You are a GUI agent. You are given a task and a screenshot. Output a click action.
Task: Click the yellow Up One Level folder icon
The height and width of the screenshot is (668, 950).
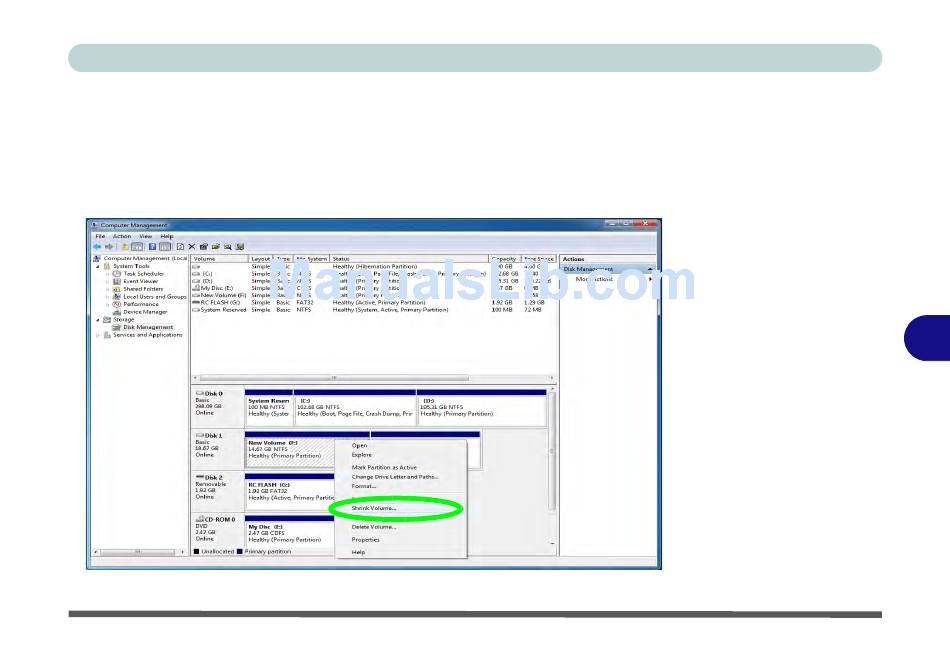tap(125, 247)
